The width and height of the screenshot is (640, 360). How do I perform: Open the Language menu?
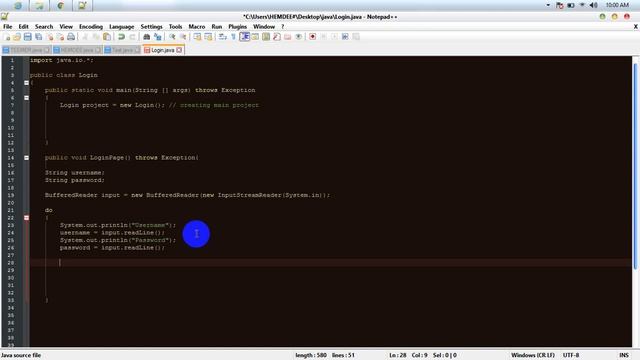point(121,27)
